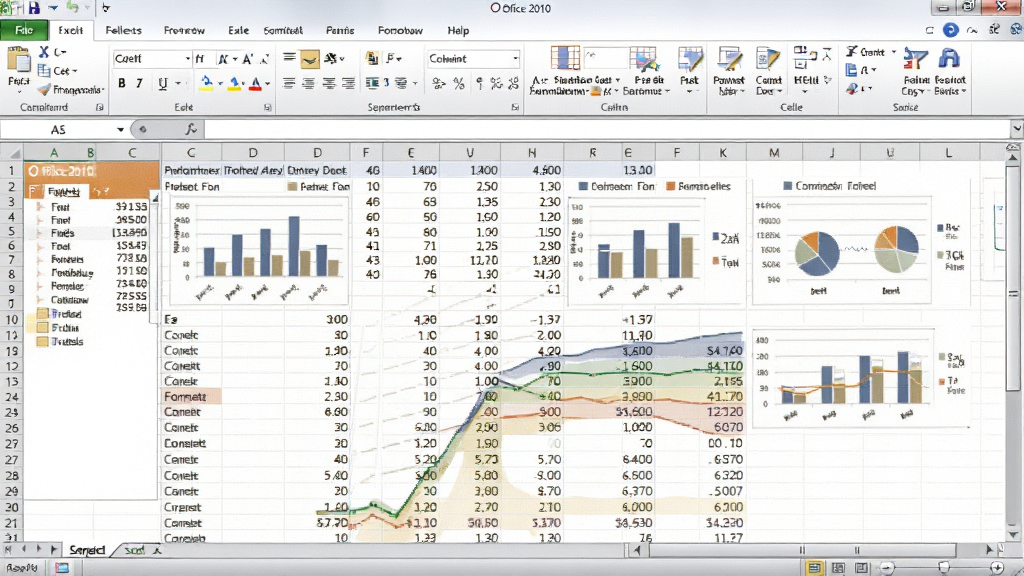Click the Frrelisd folder in the left pane
The image size is (1024, 576).
pyautogui.click(x=58, y=314)
